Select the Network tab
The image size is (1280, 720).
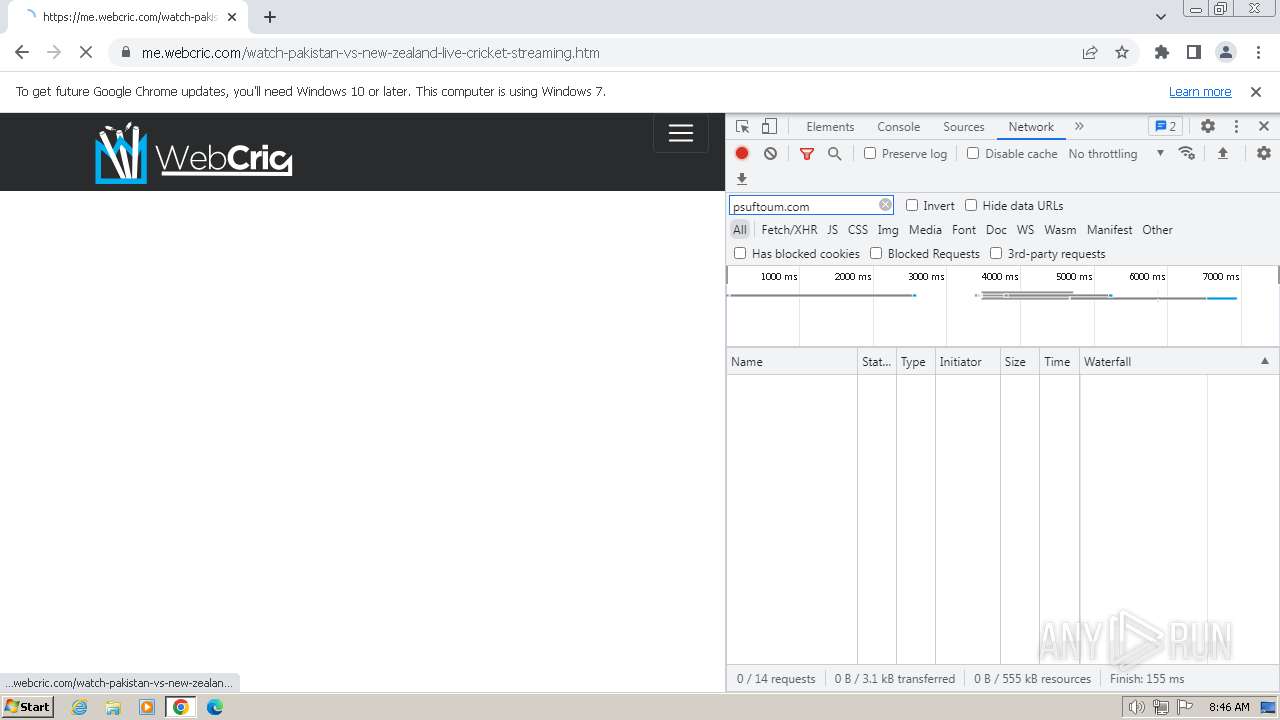(1031, 127)
